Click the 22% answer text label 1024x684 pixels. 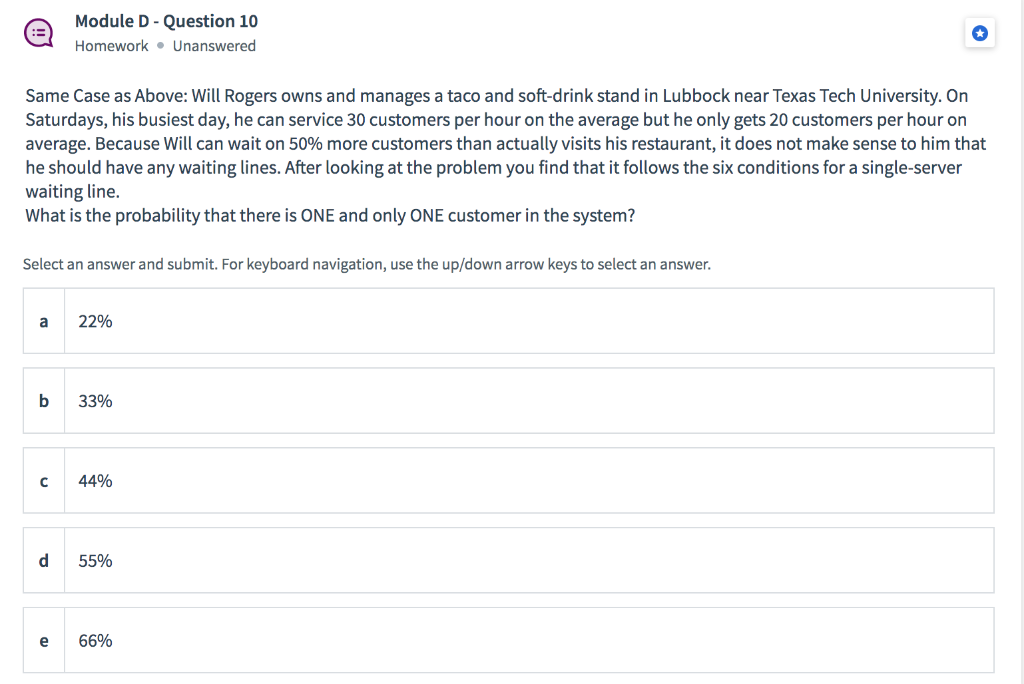[95, 321]
